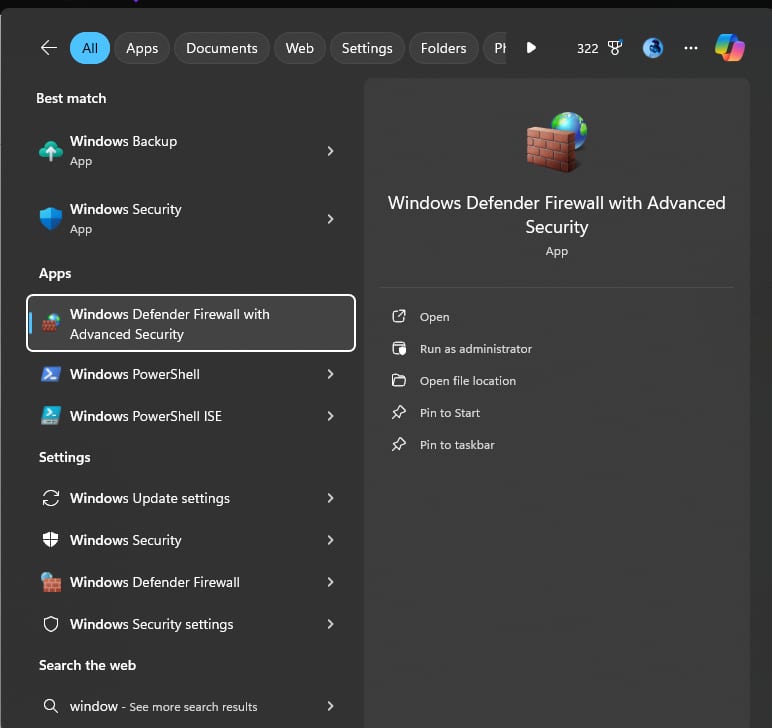This screenshot has height=728, width=772.
Task: Click the Pin to taskbar pin icon
Action: coord(399,444)
